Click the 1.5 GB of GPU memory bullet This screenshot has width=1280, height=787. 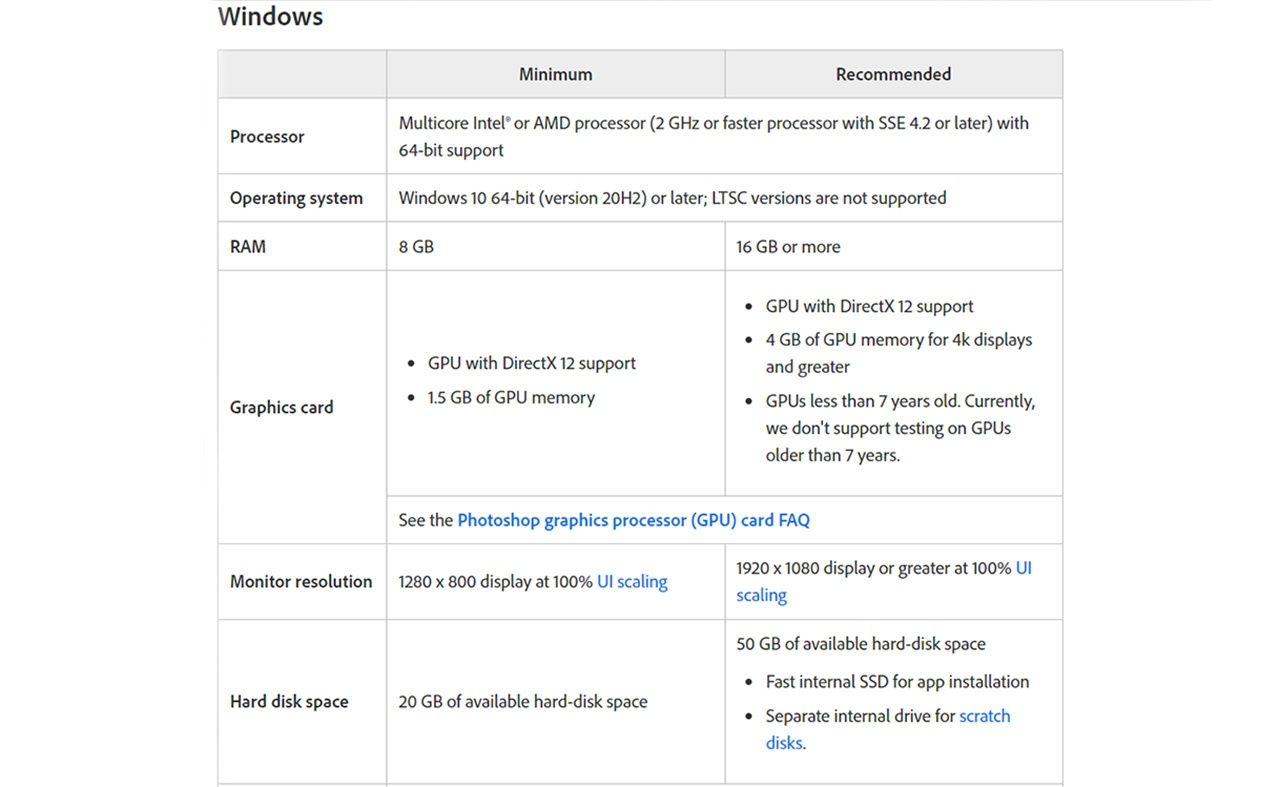pos(511,397)
